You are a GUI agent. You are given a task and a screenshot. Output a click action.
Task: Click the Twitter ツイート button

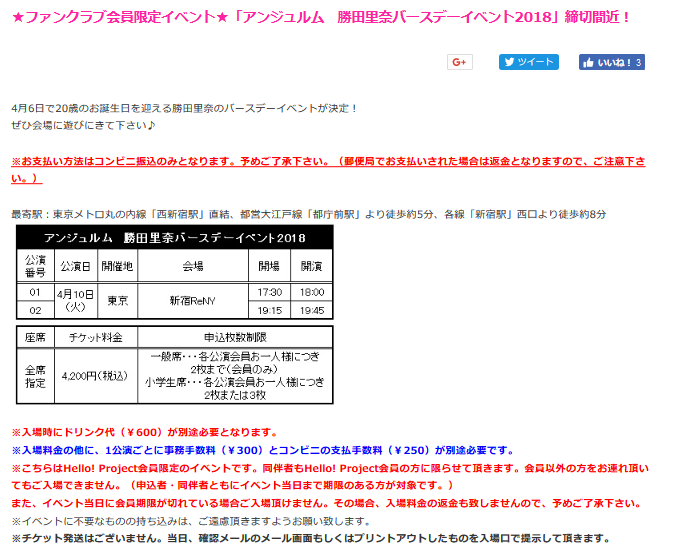tap(529, 62)
